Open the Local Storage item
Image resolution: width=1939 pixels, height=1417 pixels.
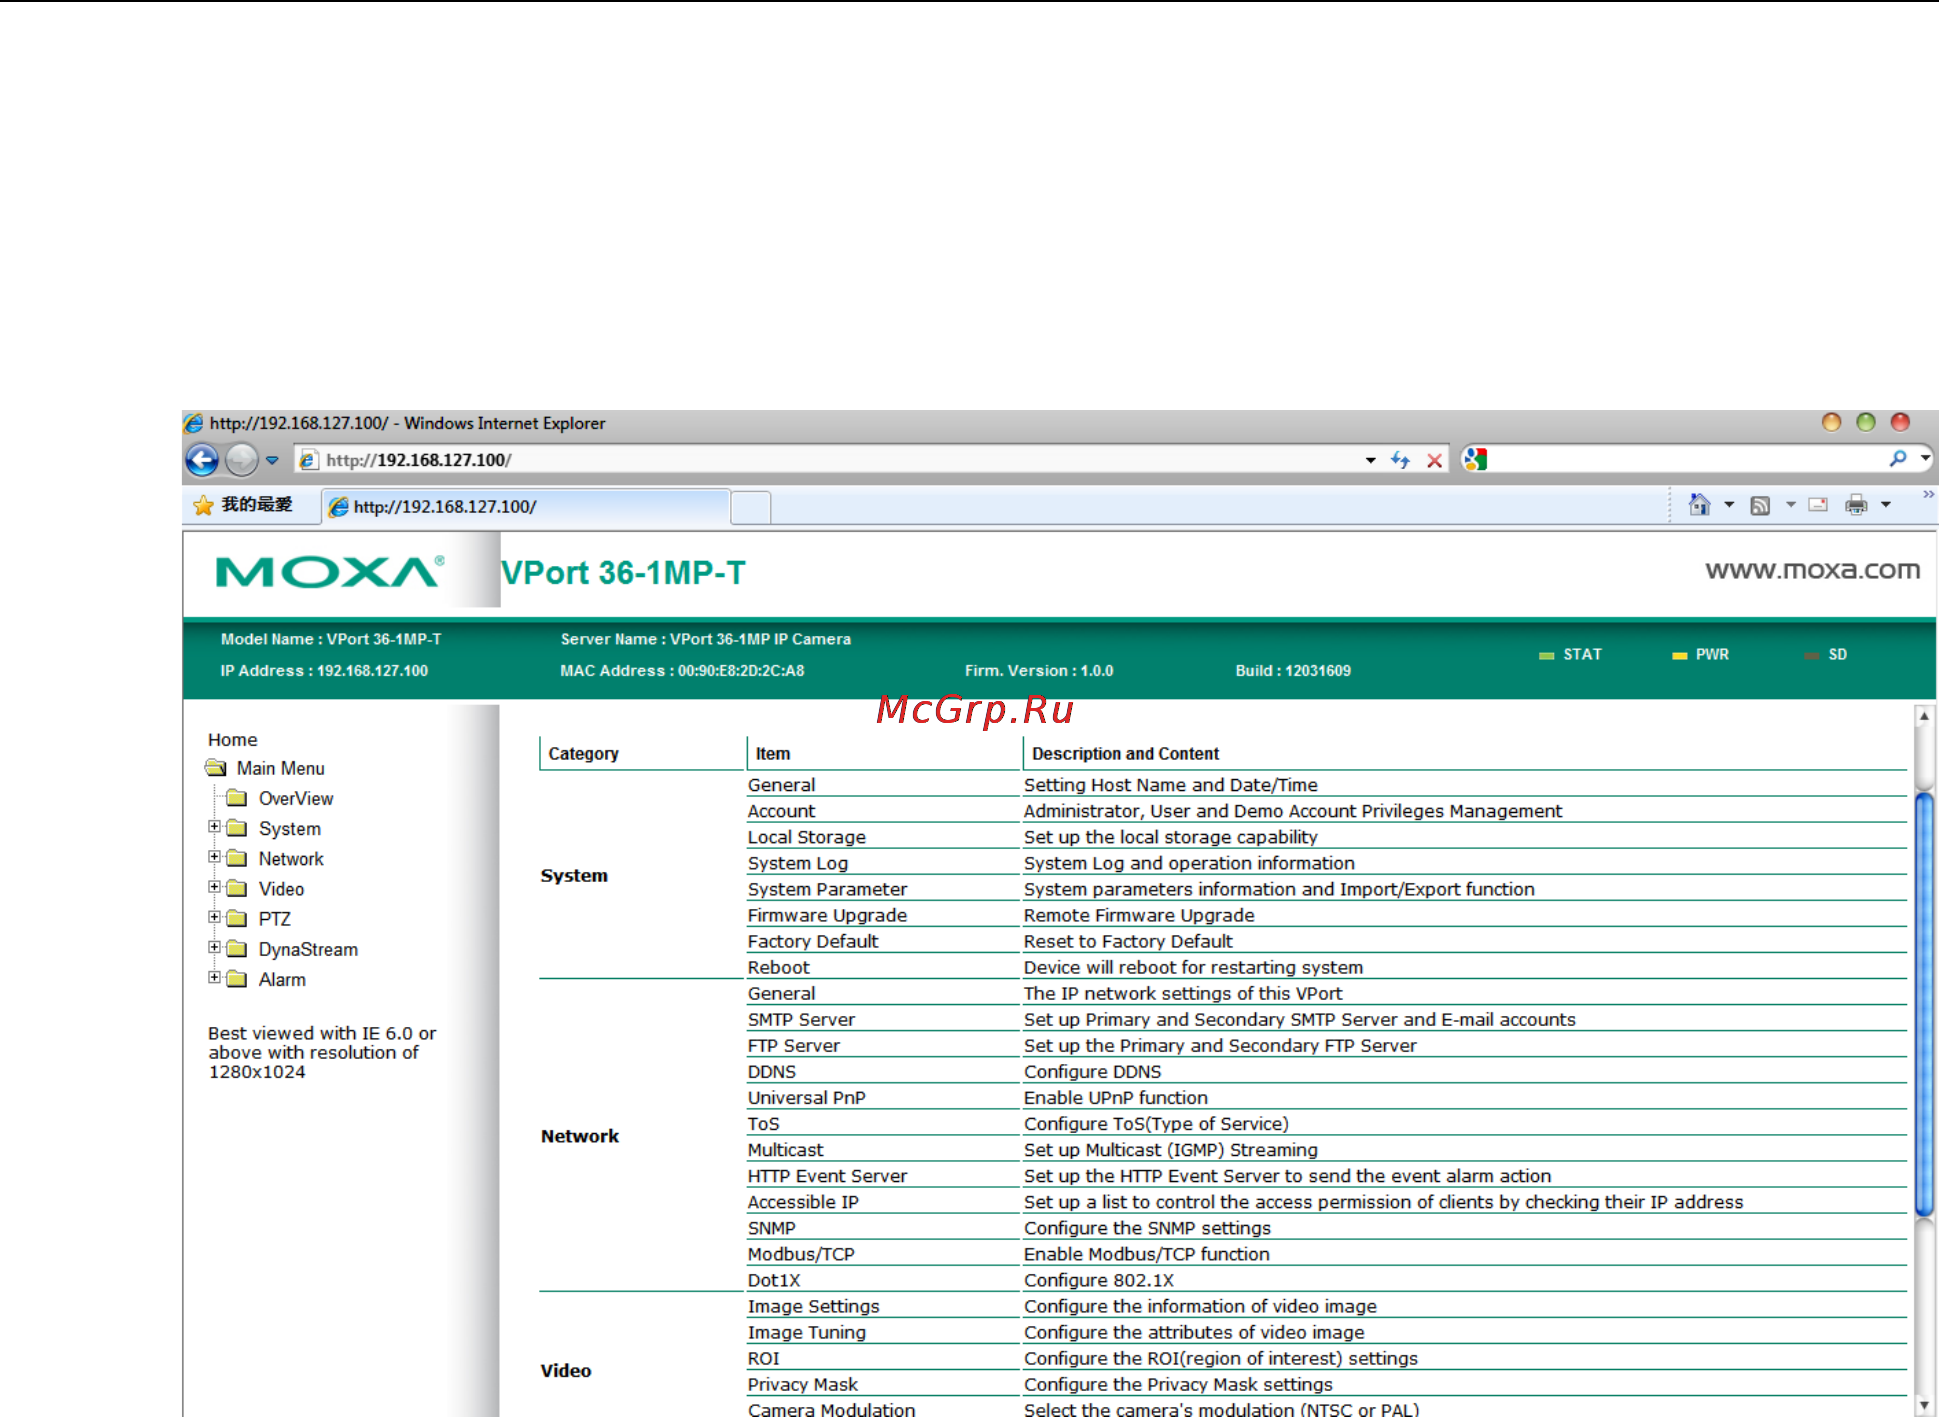[806, 837]
